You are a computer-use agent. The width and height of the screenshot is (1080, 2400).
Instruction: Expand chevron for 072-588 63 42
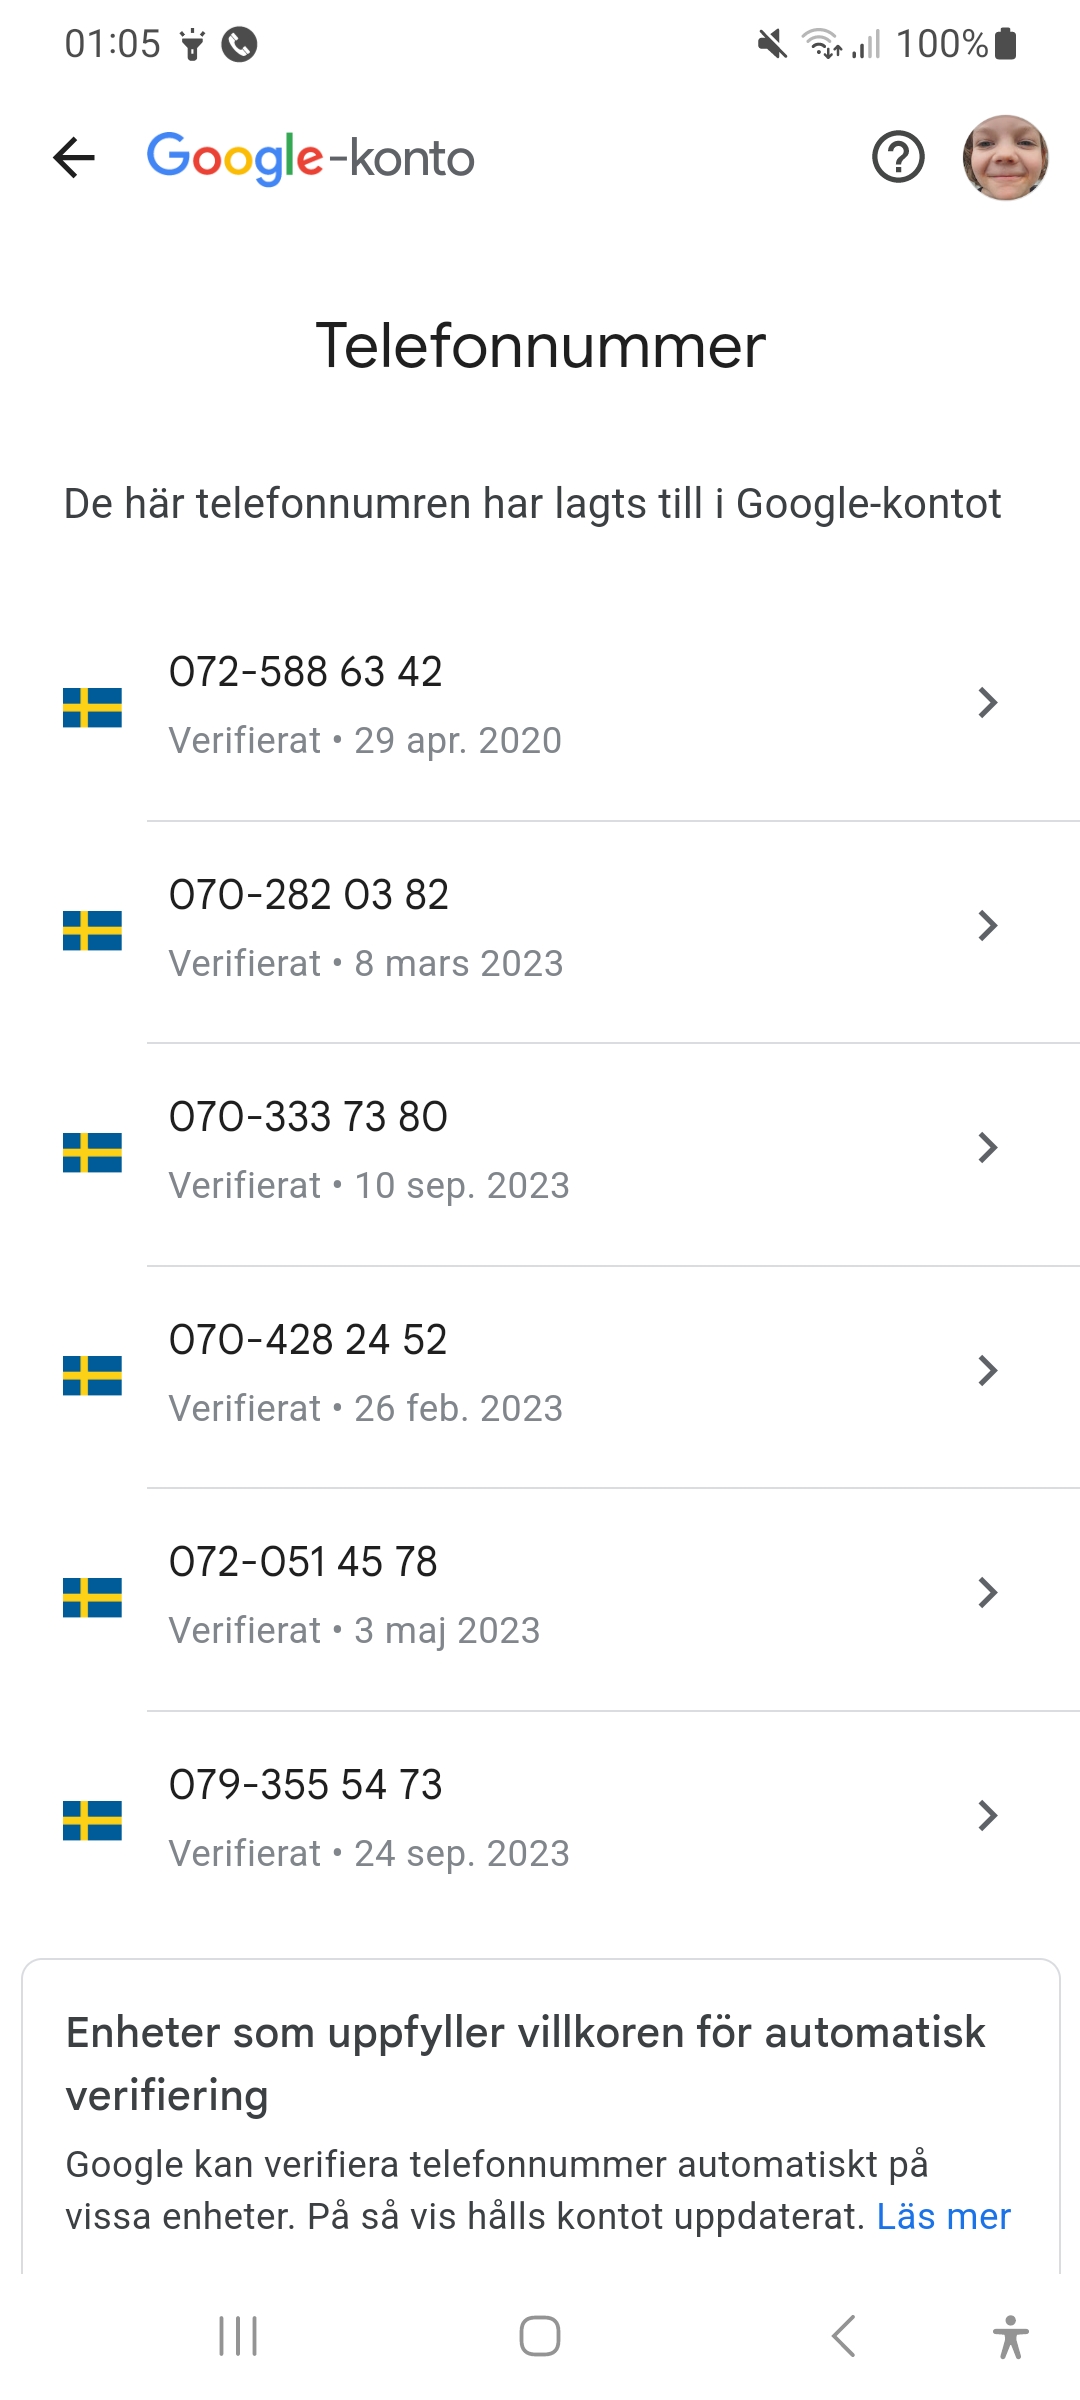pyautogui.click(x=988, y=703)
